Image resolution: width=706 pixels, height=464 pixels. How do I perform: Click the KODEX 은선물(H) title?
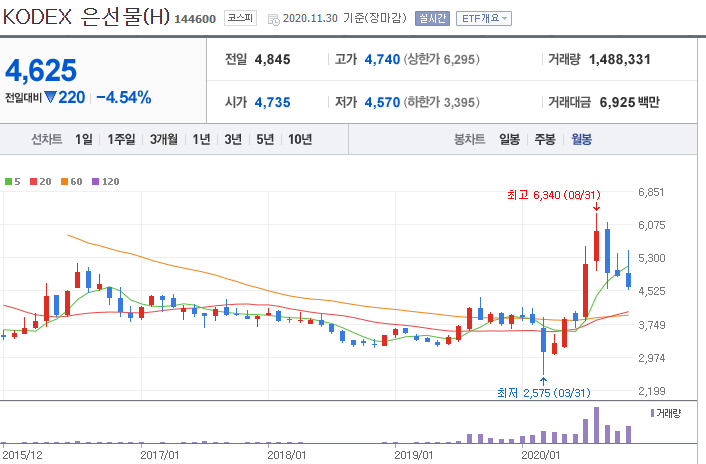click(86, 17)
